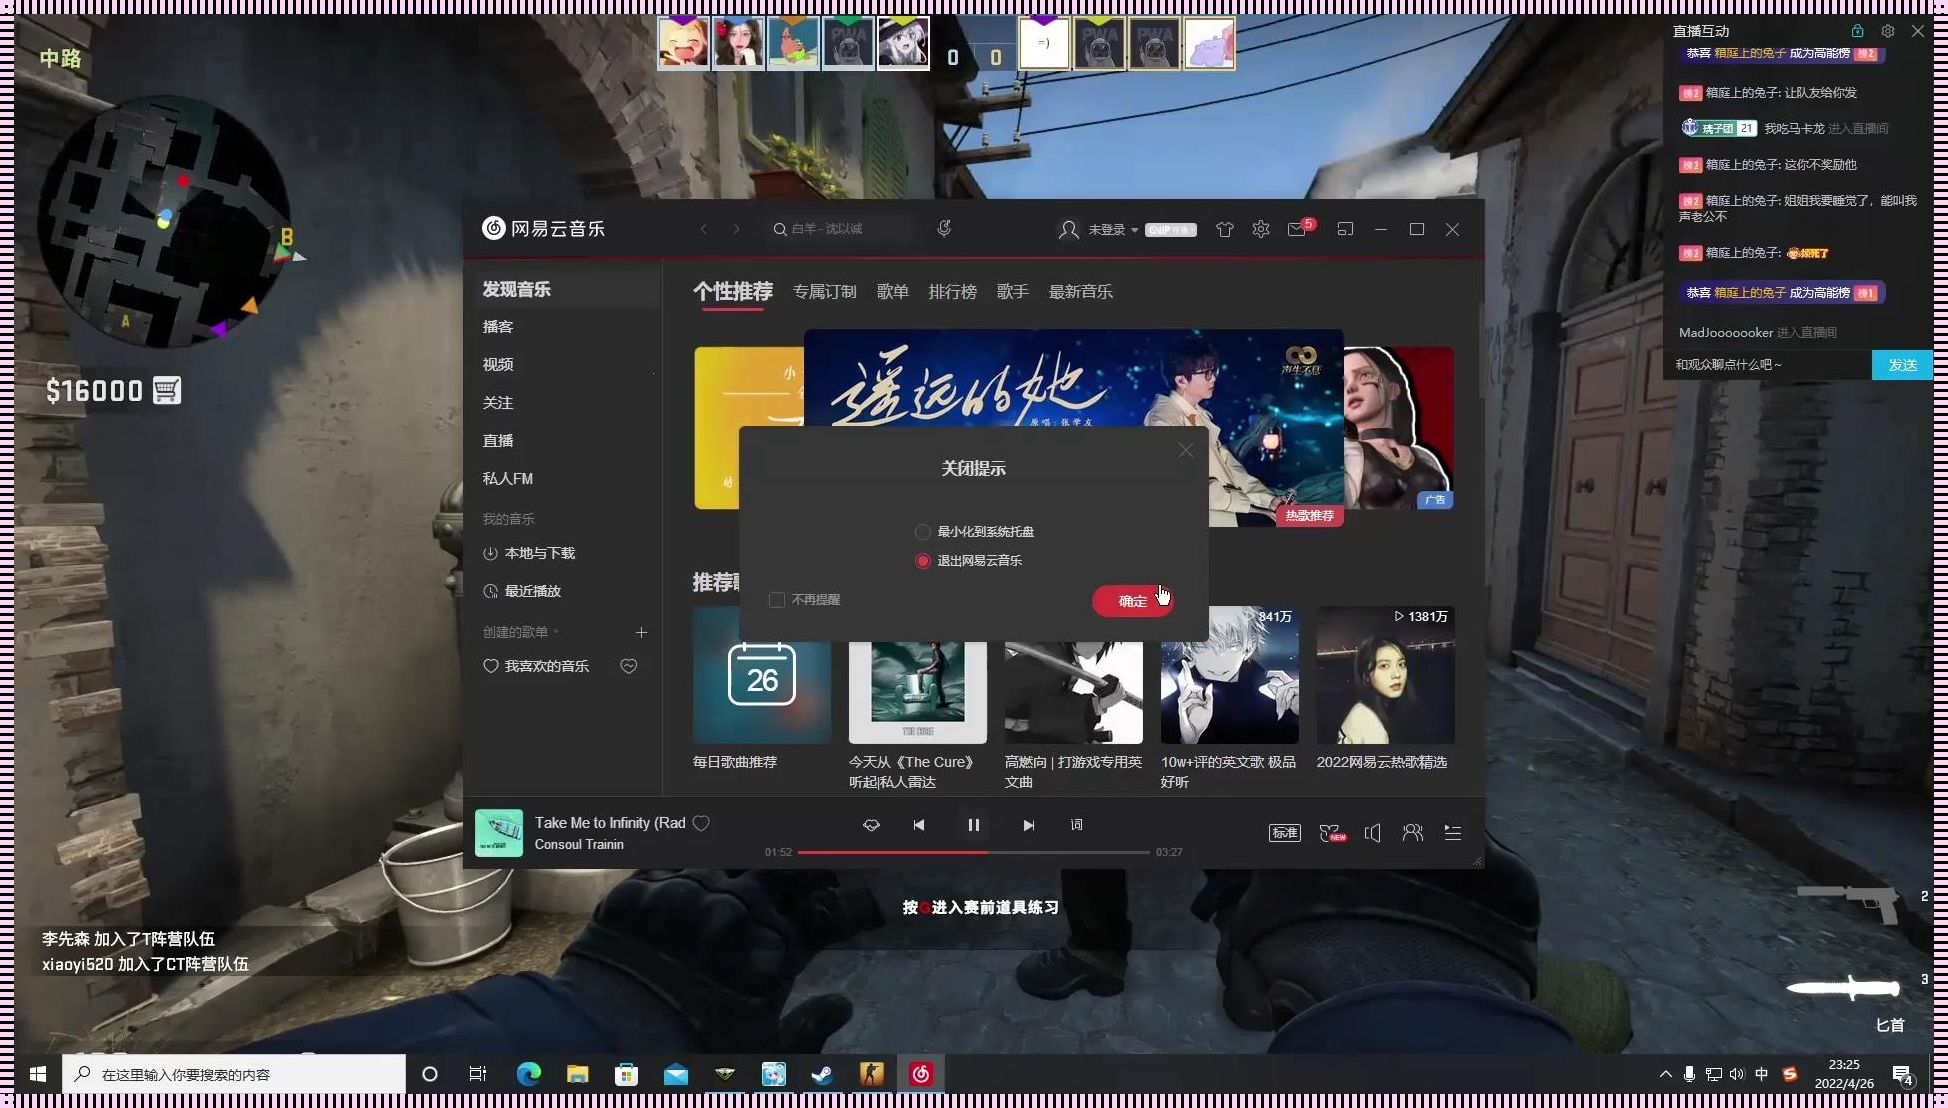This screenshot has width=1948, height=1108.
Task: Pause the current song
Action: (974, 825)
